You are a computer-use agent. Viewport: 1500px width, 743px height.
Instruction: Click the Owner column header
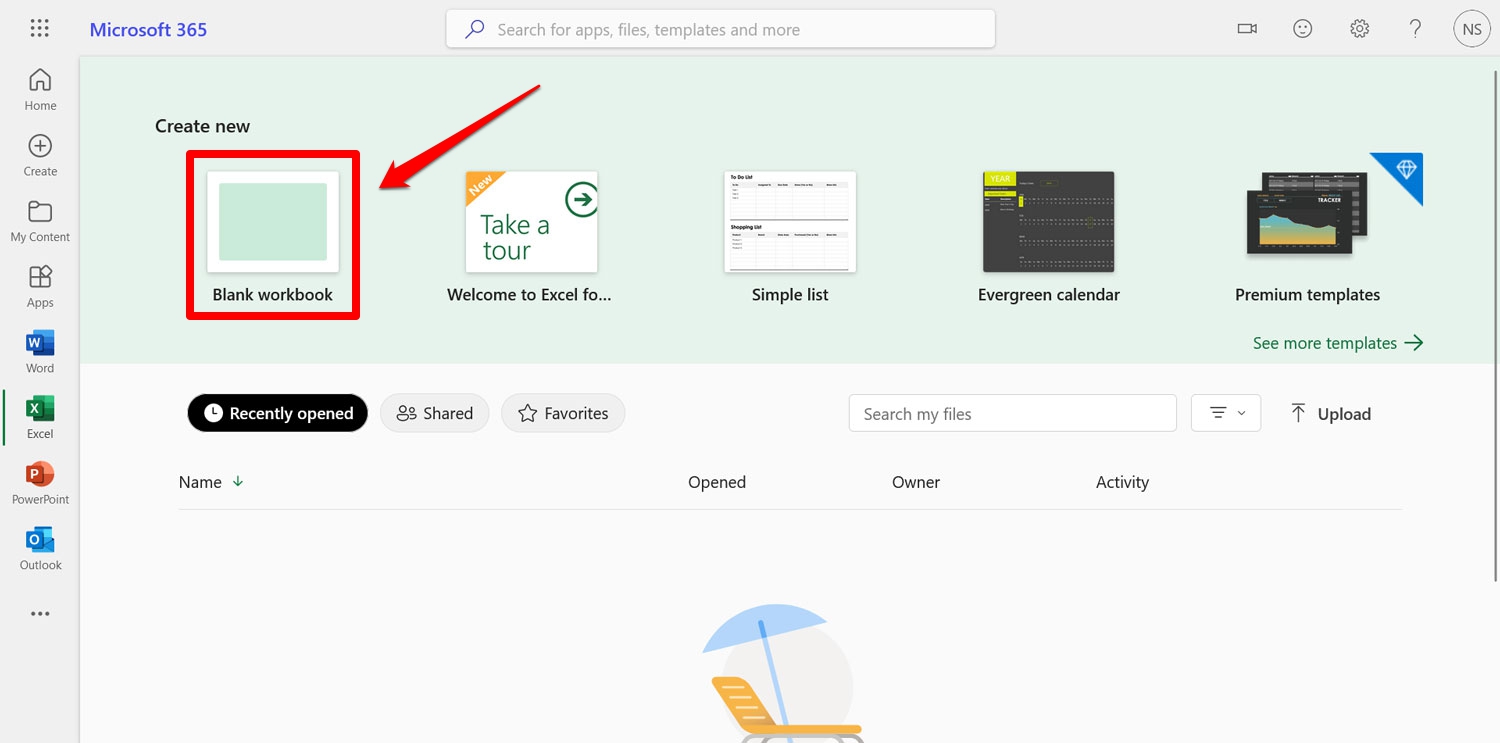coord(916,482)
